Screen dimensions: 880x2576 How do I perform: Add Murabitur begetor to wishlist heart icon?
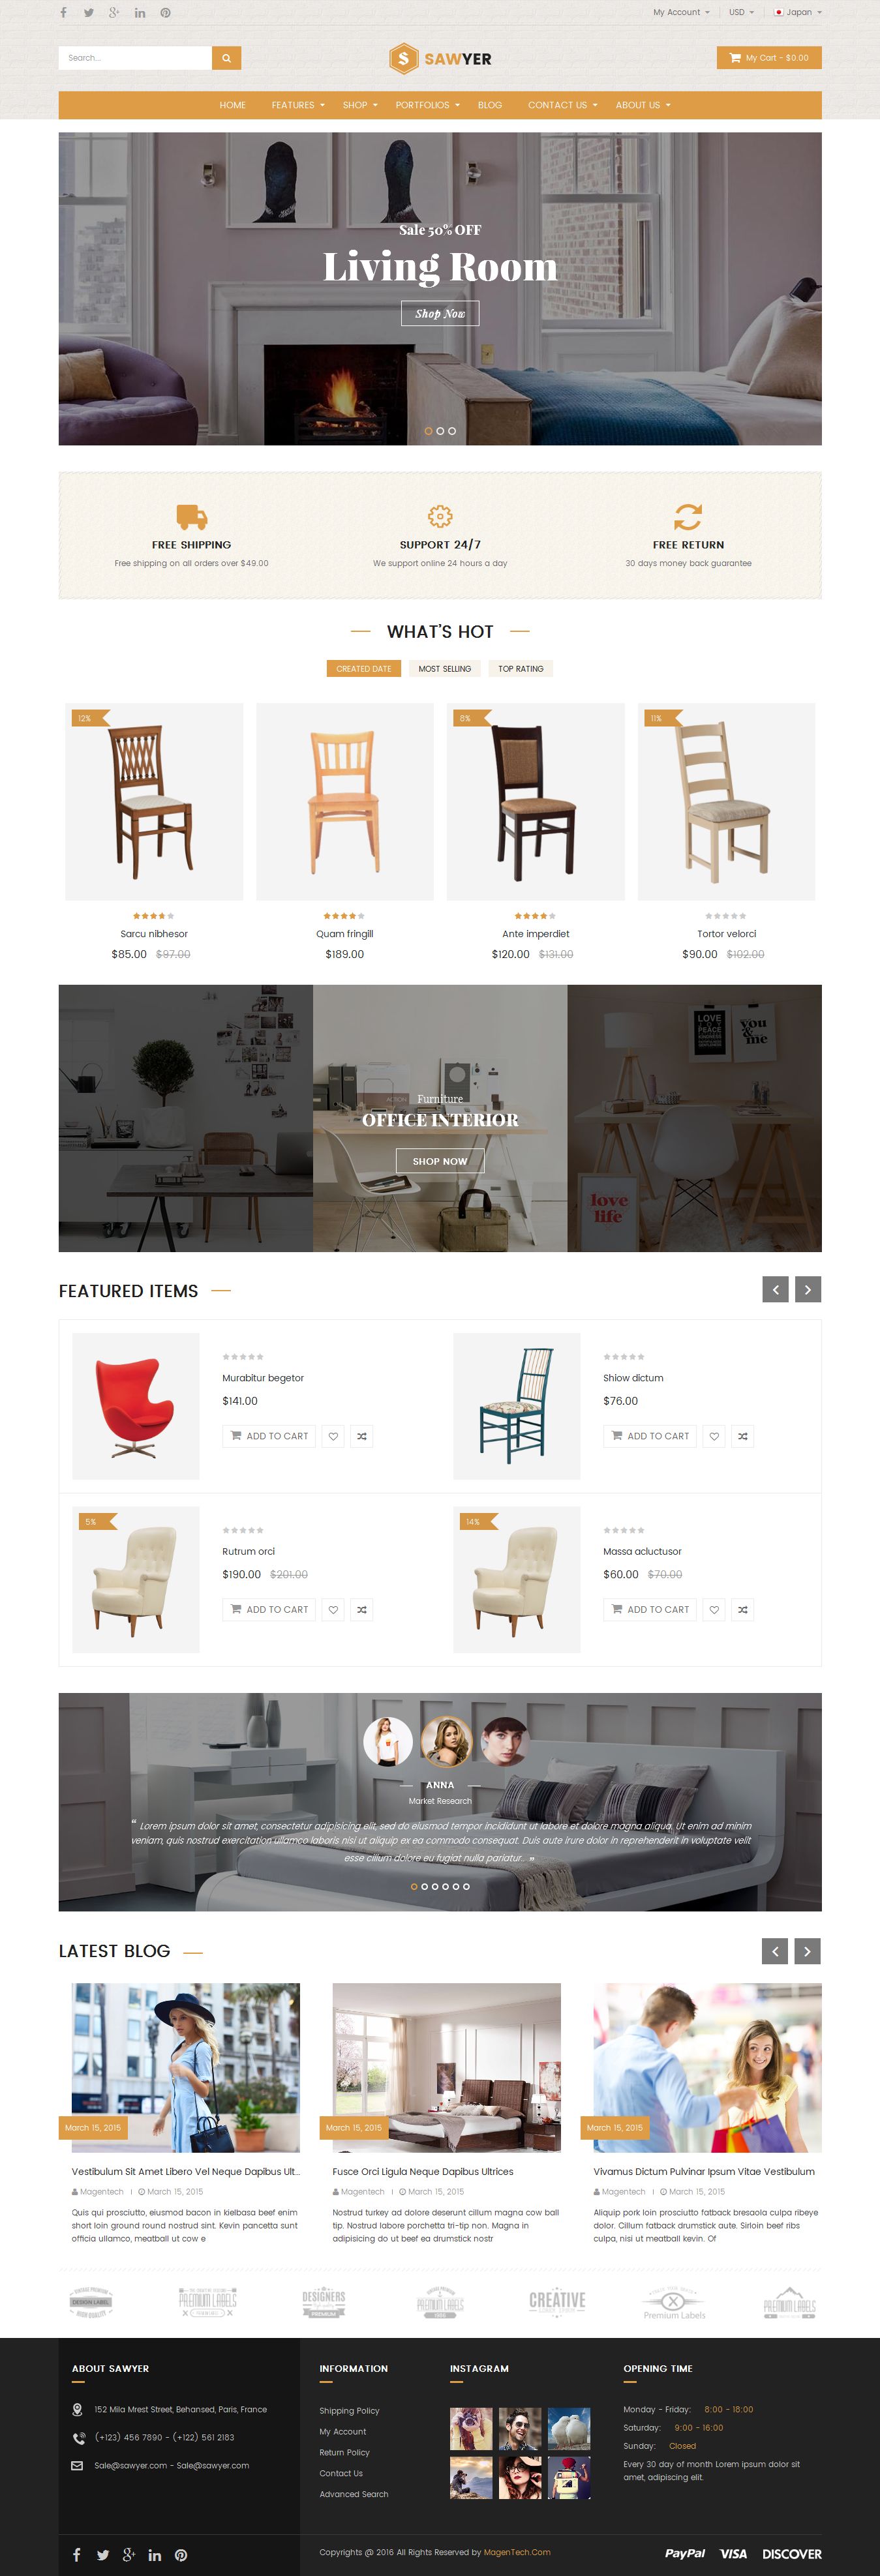click(x=333, y=1436)
